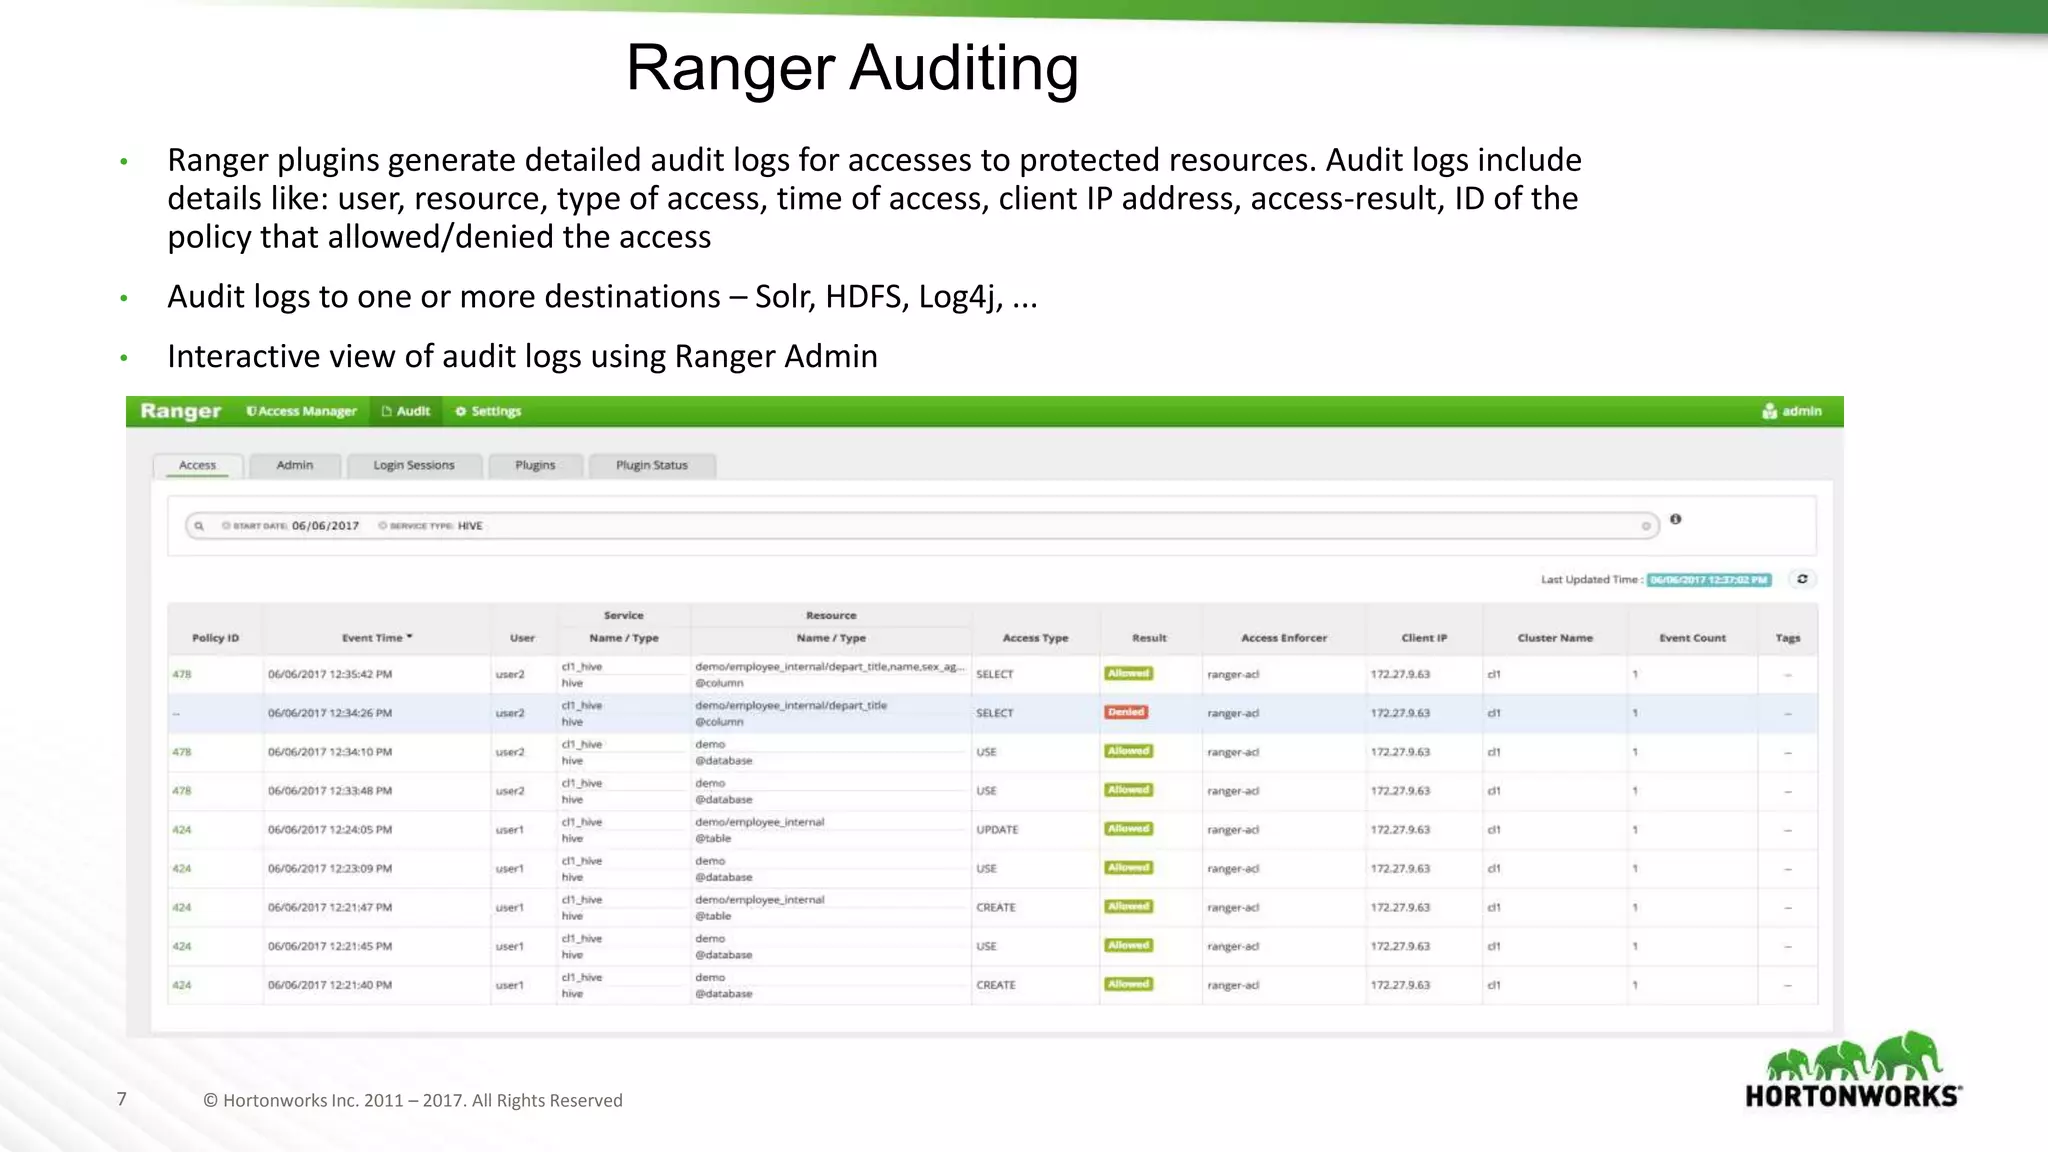Click the Last Updated Time badge
The height and width of the screenshot is (1152, 2048).
pyautogui.click(x=1709, y=580)
